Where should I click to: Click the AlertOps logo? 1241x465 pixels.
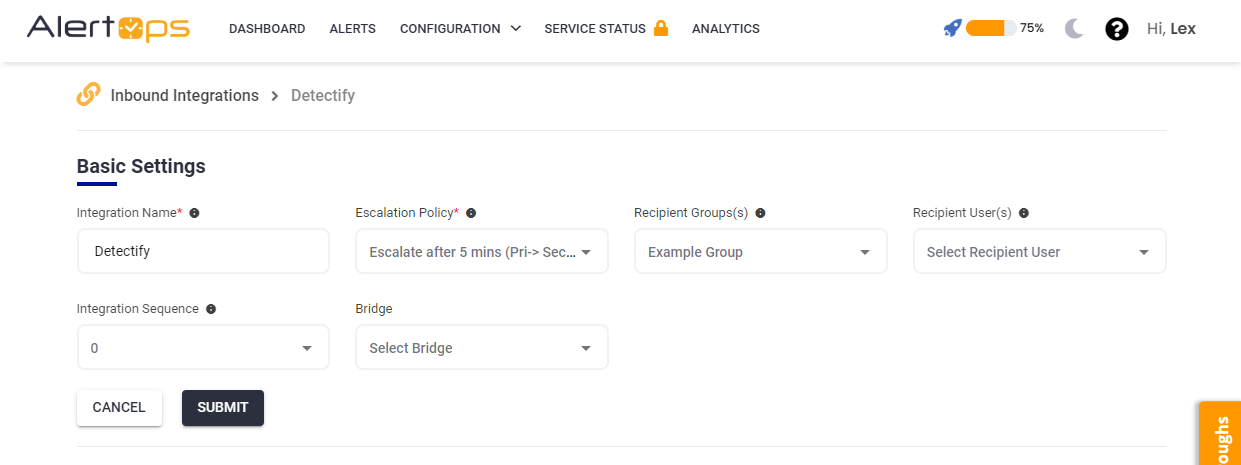pos(108,28)
